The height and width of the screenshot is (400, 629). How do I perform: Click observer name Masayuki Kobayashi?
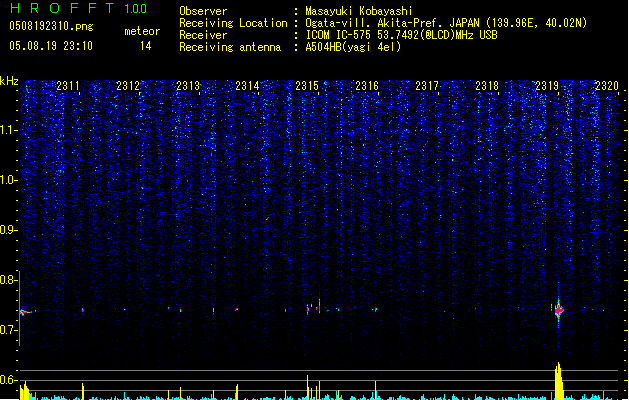pos(359,11)
